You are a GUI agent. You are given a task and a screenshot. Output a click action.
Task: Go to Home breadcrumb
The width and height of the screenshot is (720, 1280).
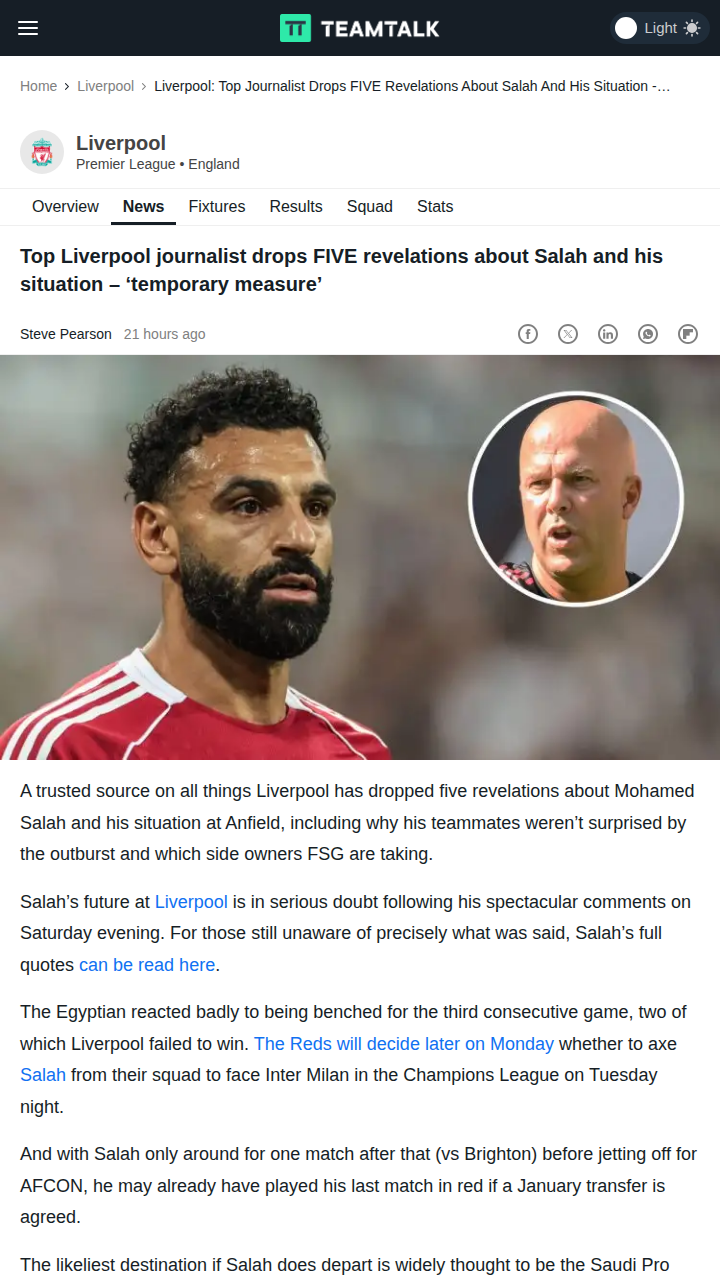(x=38, y=86)
